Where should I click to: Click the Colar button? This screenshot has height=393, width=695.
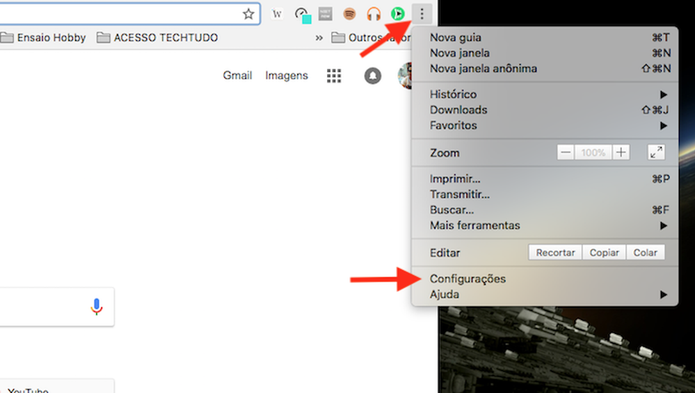[x=645, y=253]
